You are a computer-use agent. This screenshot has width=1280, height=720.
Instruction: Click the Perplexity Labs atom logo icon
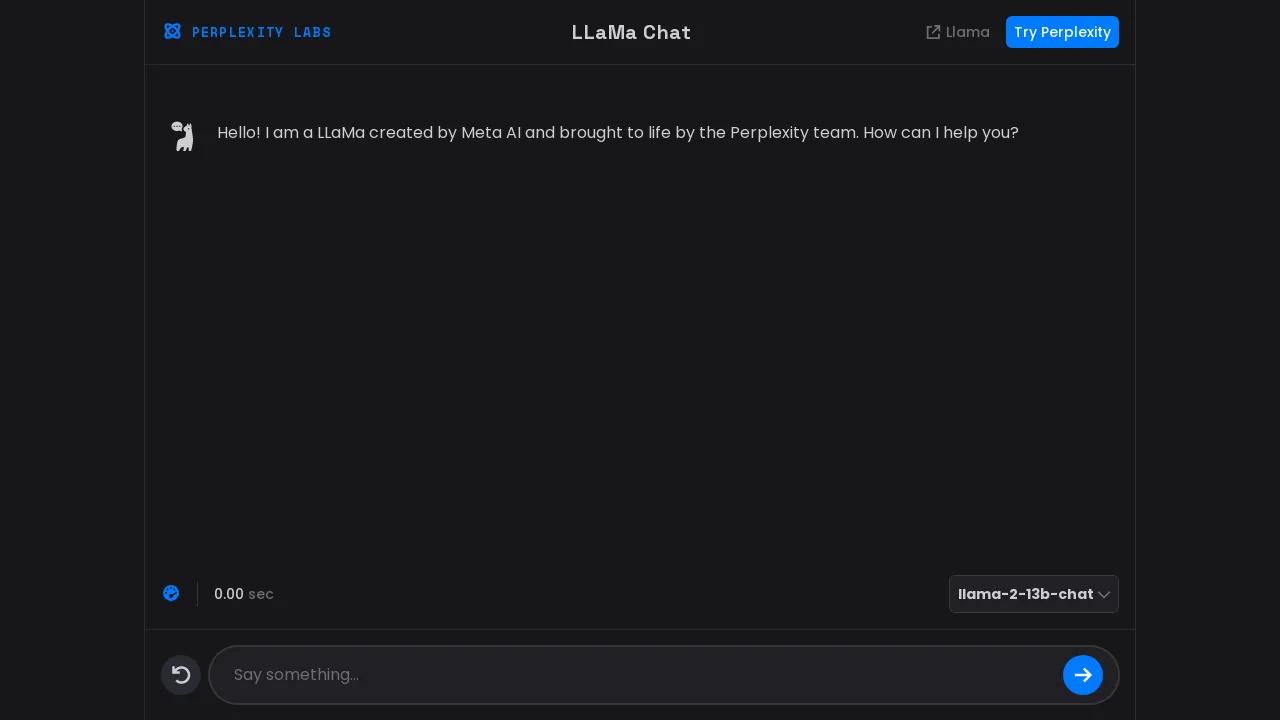pyautogui.click(x=172, y=32)
